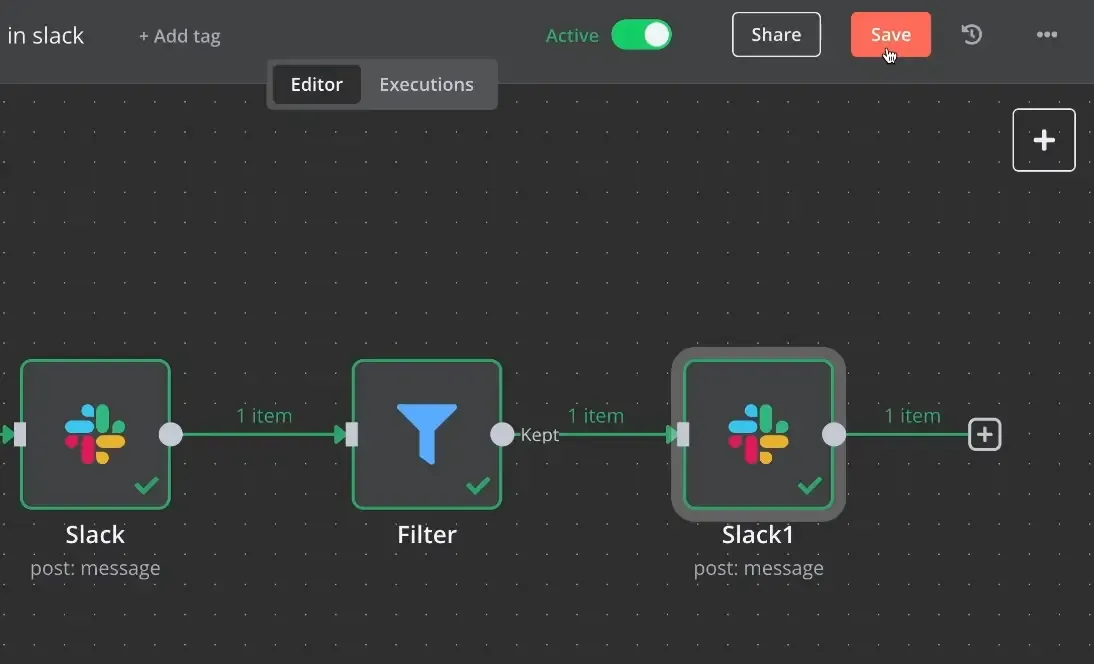Click the "1 item" connection between Slack and Filter
This screenshot has width=1094, height=664.
(264, 416)
